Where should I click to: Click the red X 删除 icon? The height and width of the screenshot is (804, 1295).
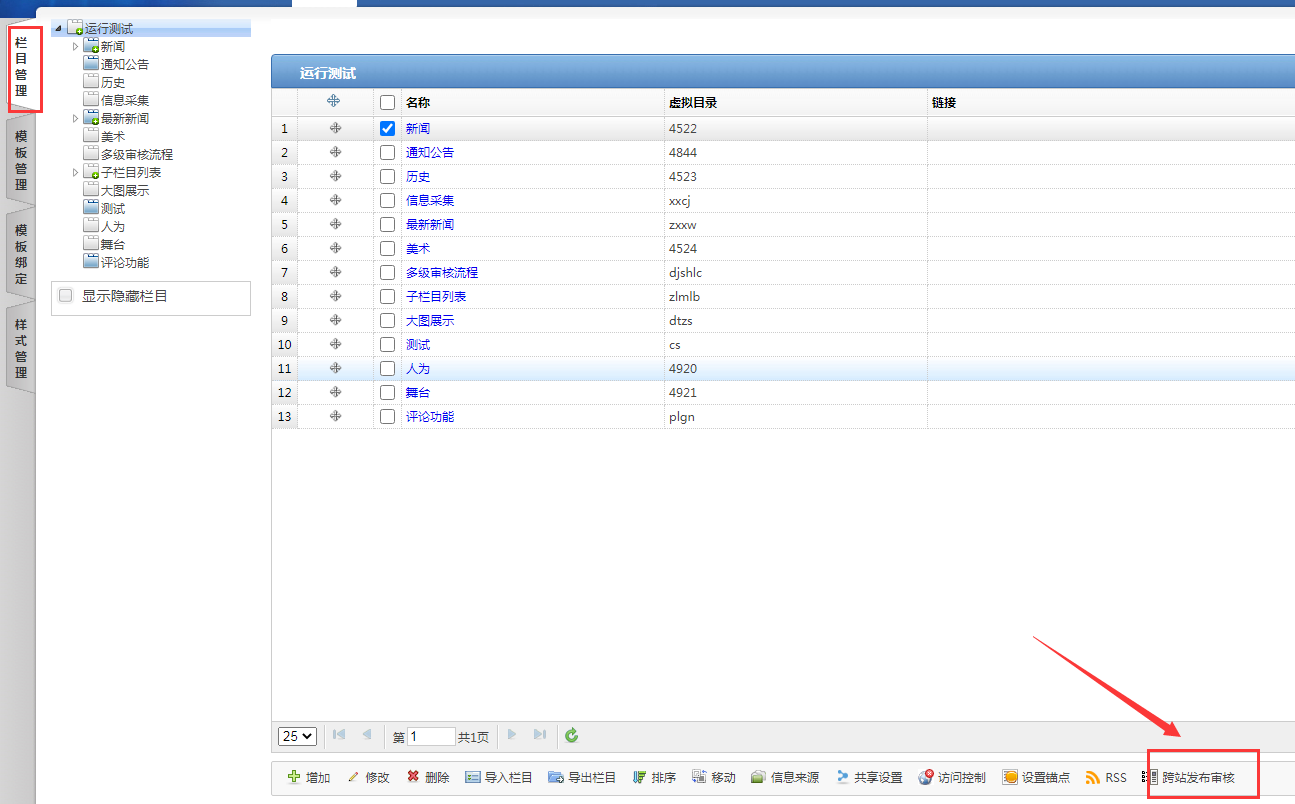point(413,777)
